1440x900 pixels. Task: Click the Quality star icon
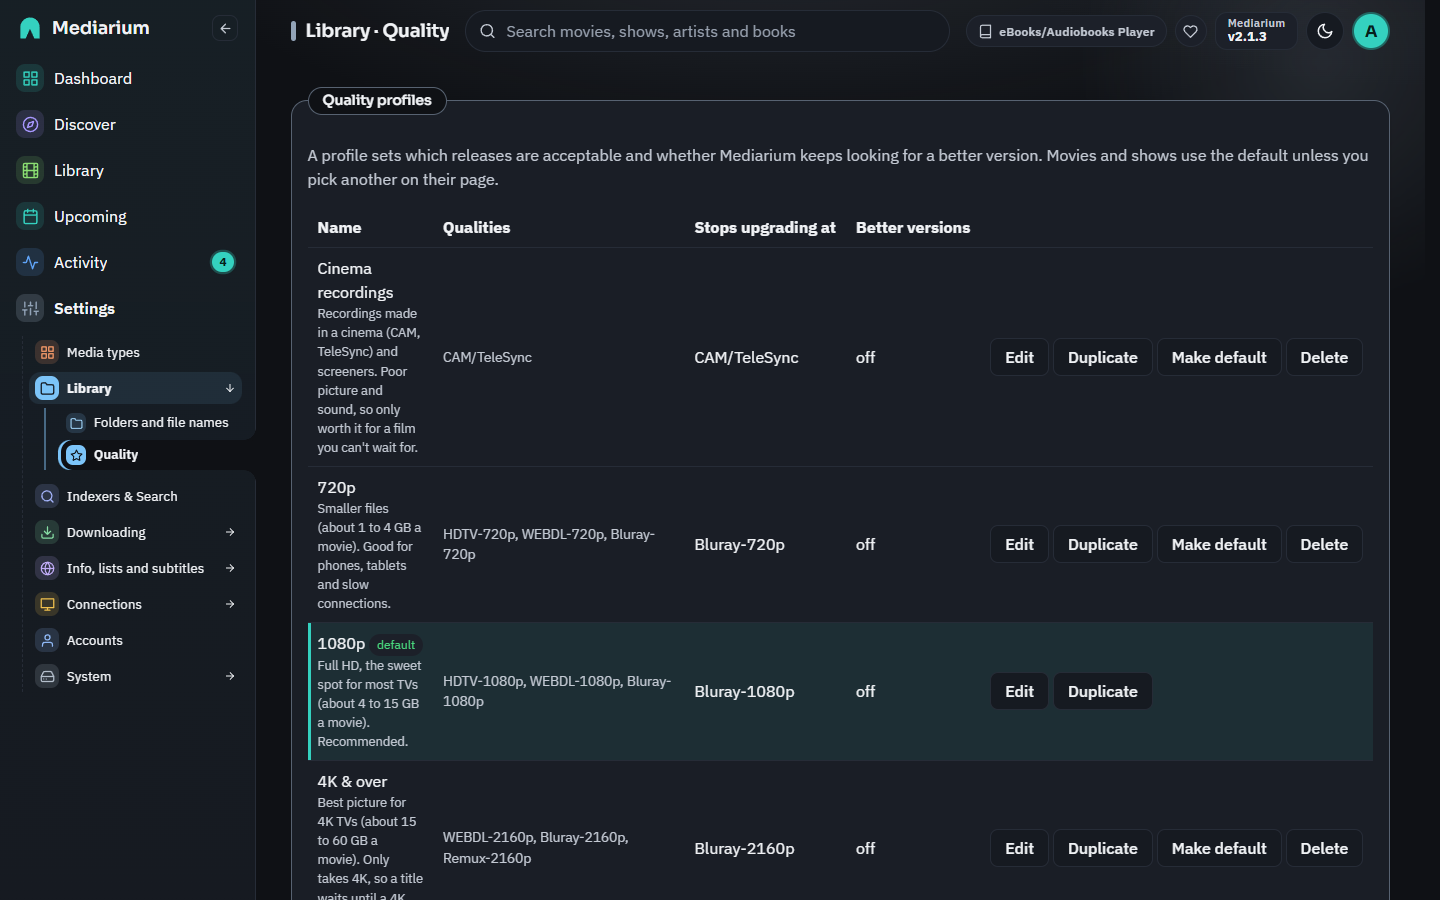coord(76,455)
